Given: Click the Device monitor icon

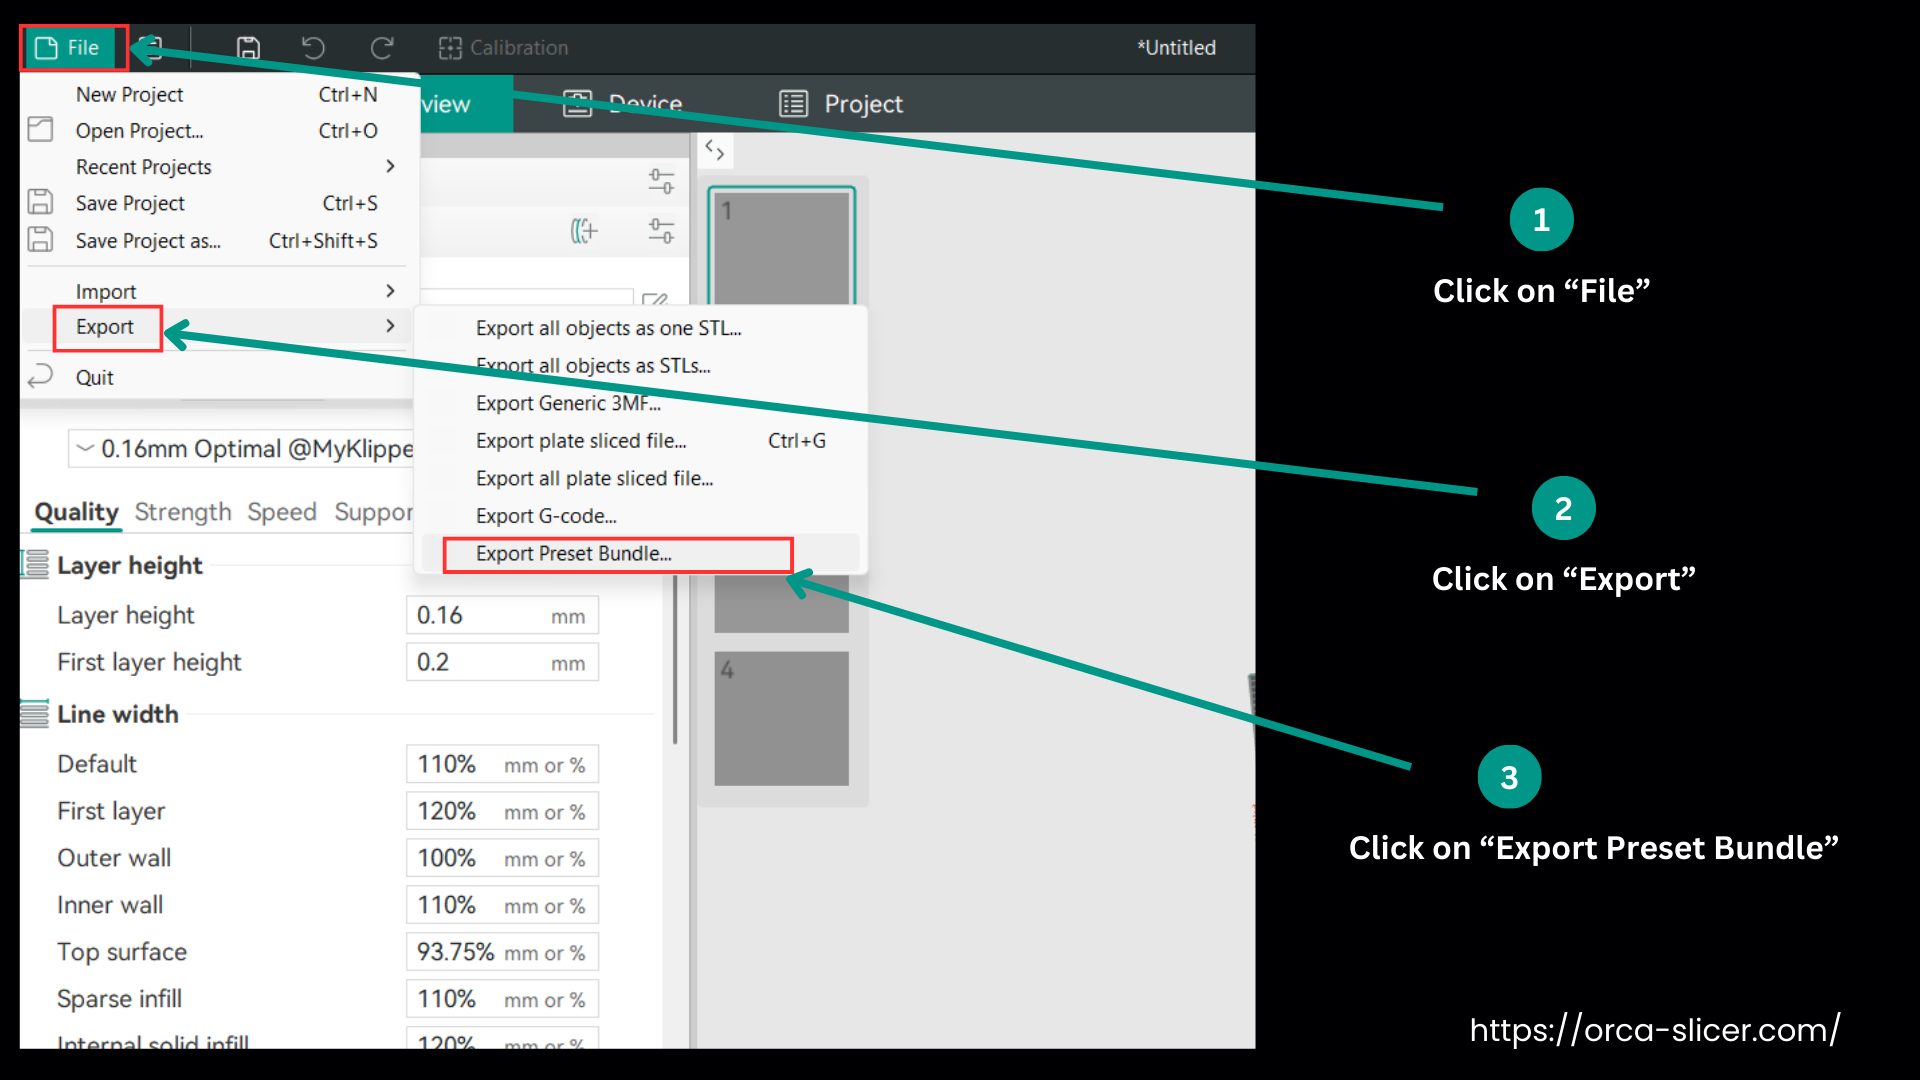Looking at the screenshot, I should [x=577, y=103].
